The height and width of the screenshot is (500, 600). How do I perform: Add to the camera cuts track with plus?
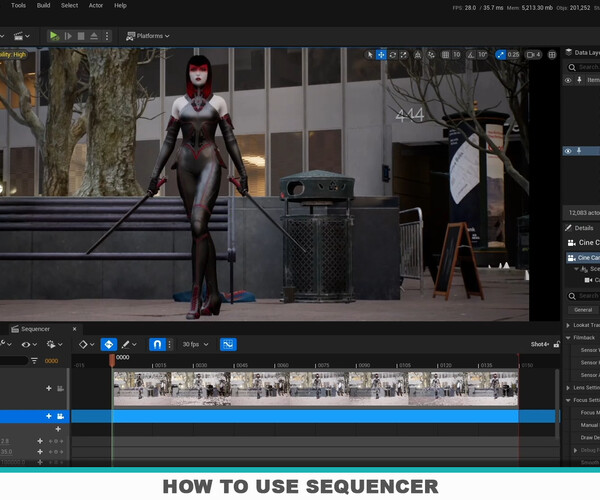click(49, 389)
